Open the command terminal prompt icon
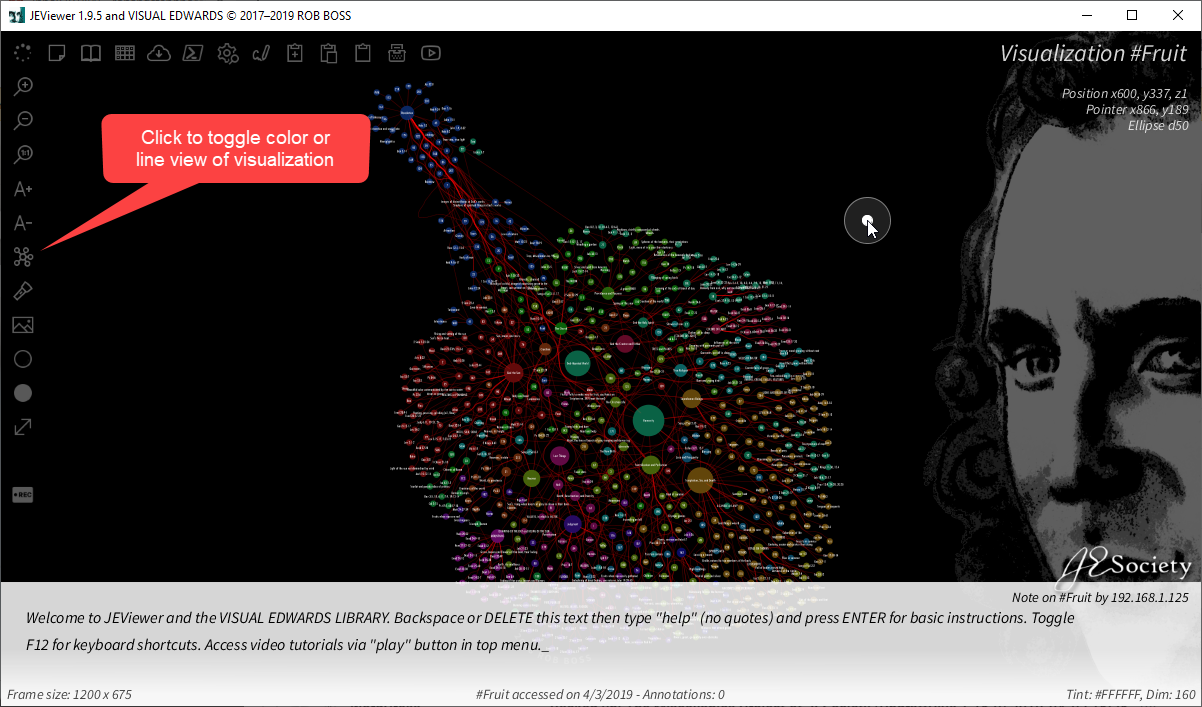The image size is (1202, 707). point(193,53)
